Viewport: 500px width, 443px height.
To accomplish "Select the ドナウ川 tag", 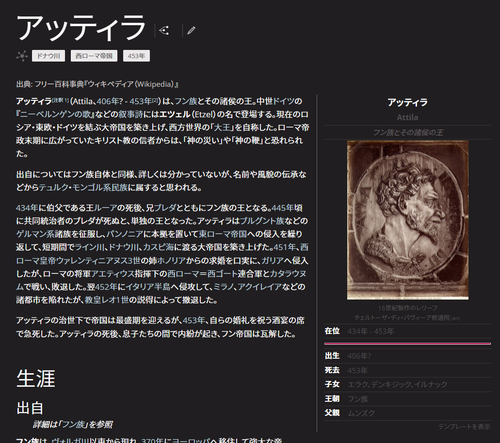I will tap(48, 56).
